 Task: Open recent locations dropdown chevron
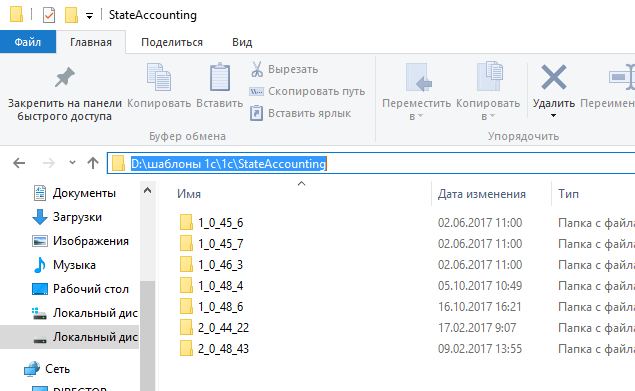point(72,163)
